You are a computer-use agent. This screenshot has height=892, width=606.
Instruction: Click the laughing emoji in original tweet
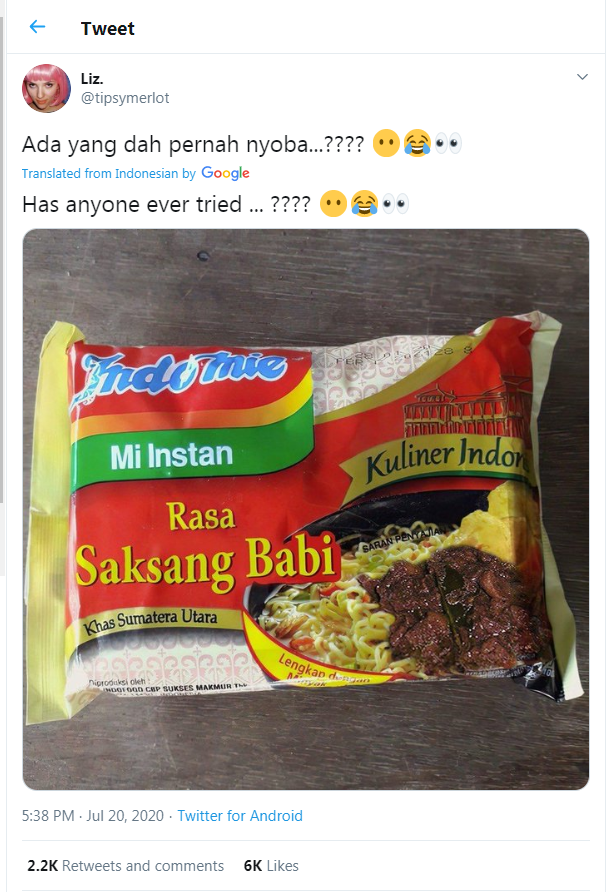417,143
